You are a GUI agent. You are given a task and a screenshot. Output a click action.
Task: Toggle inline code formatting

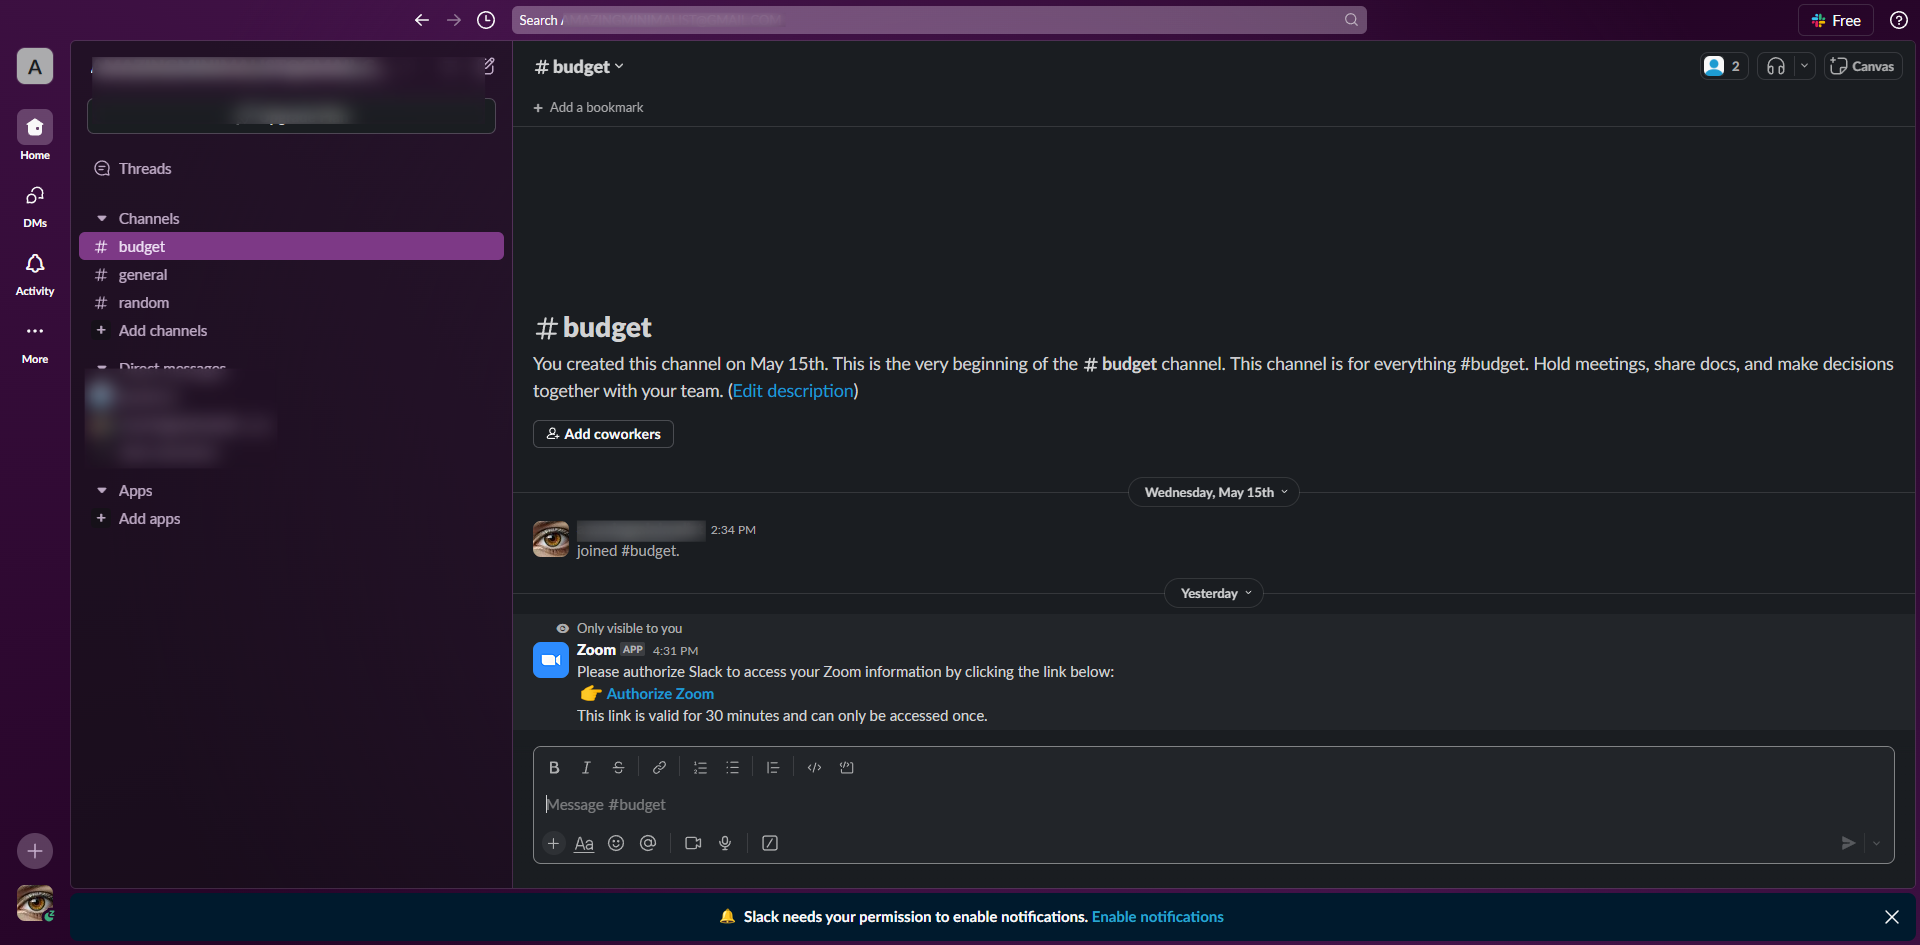[x=814, y=767]
